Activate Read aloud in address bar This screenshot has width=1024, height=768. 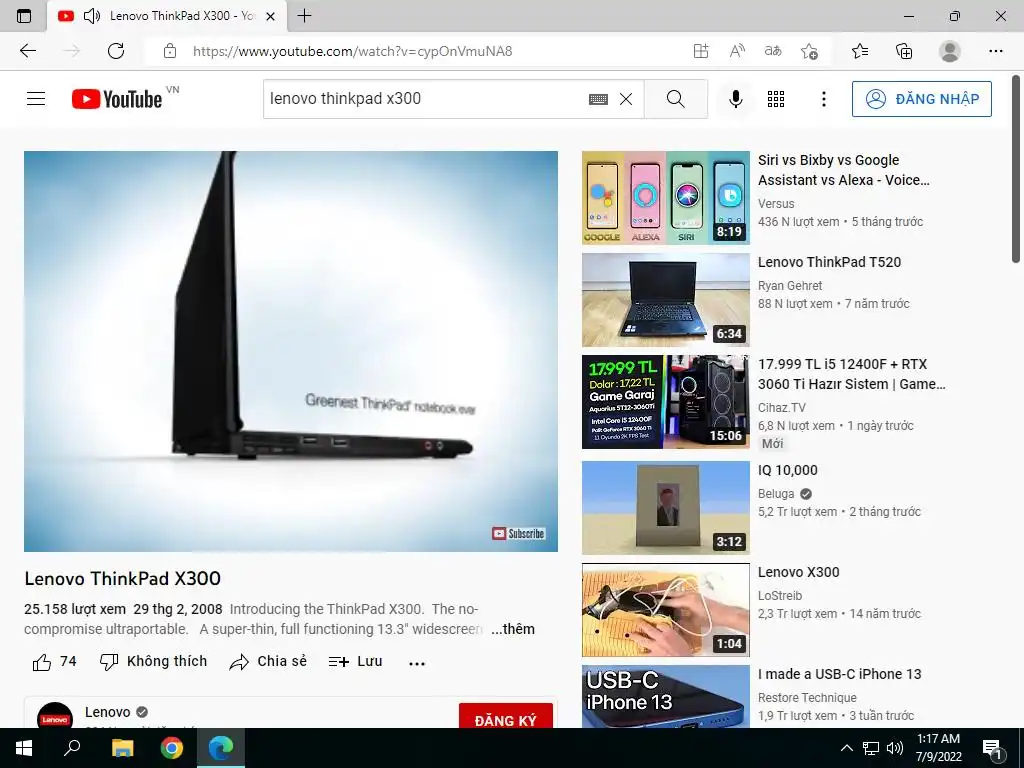(737, 51)
